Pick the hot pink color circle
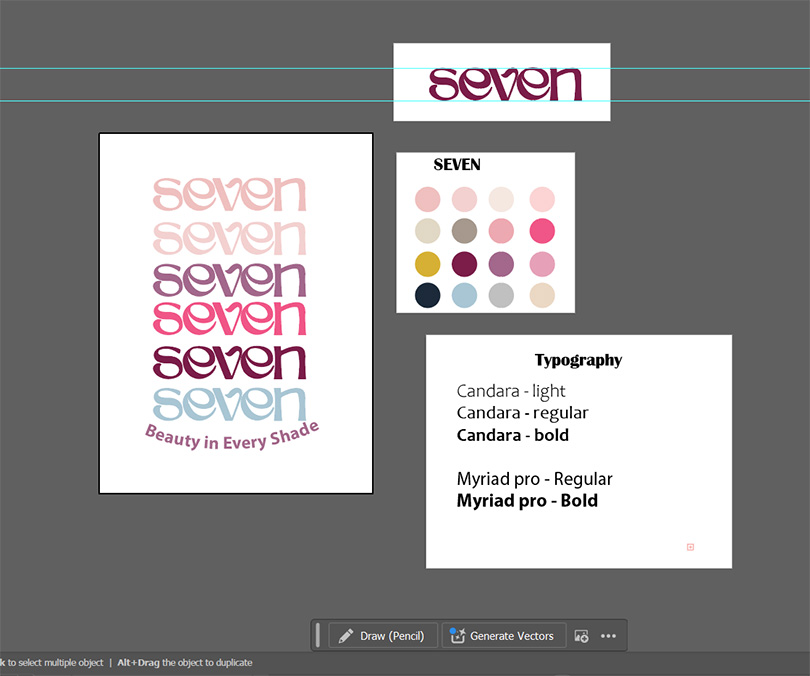Screen dimensions: 810x676 pos(541,231)
